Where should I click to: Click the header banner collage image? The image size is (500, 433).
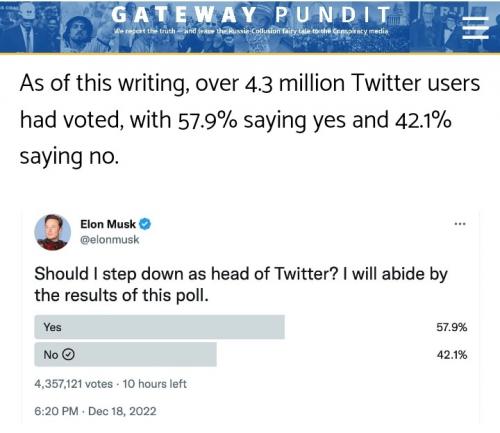click(250, 26)
